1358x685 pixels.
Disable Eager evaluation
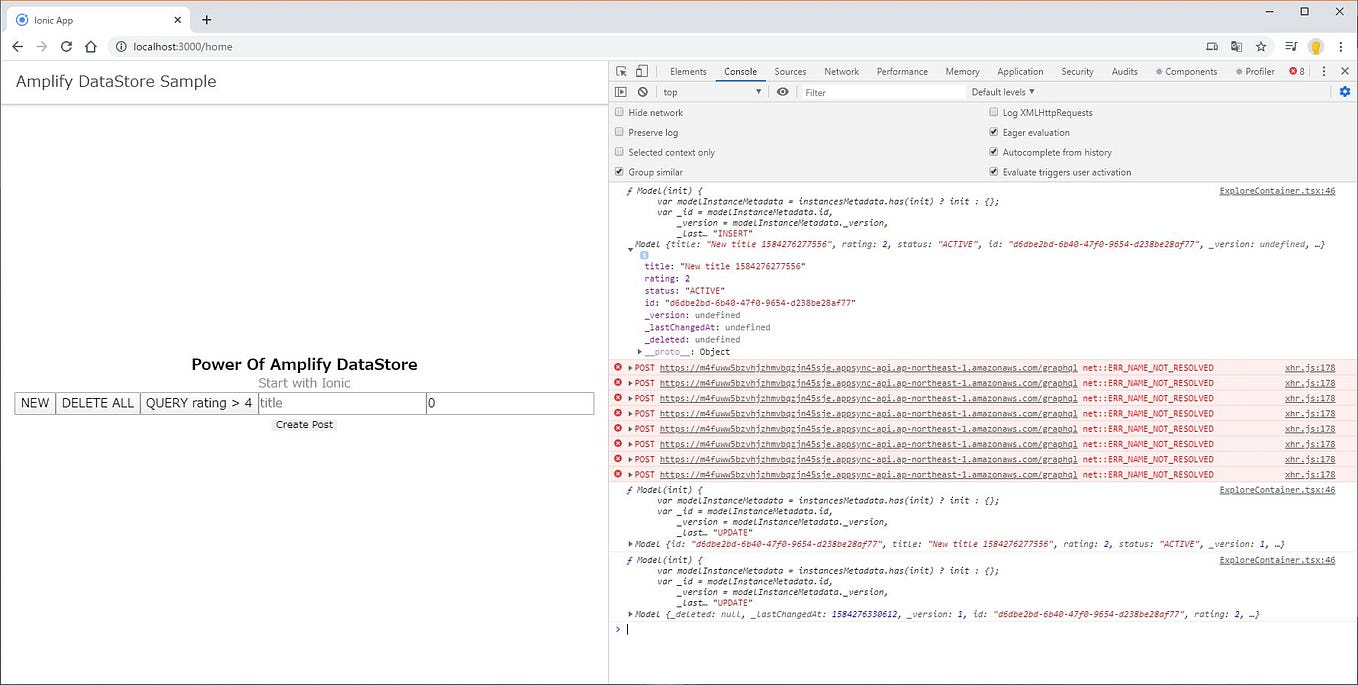click(993, 132)
